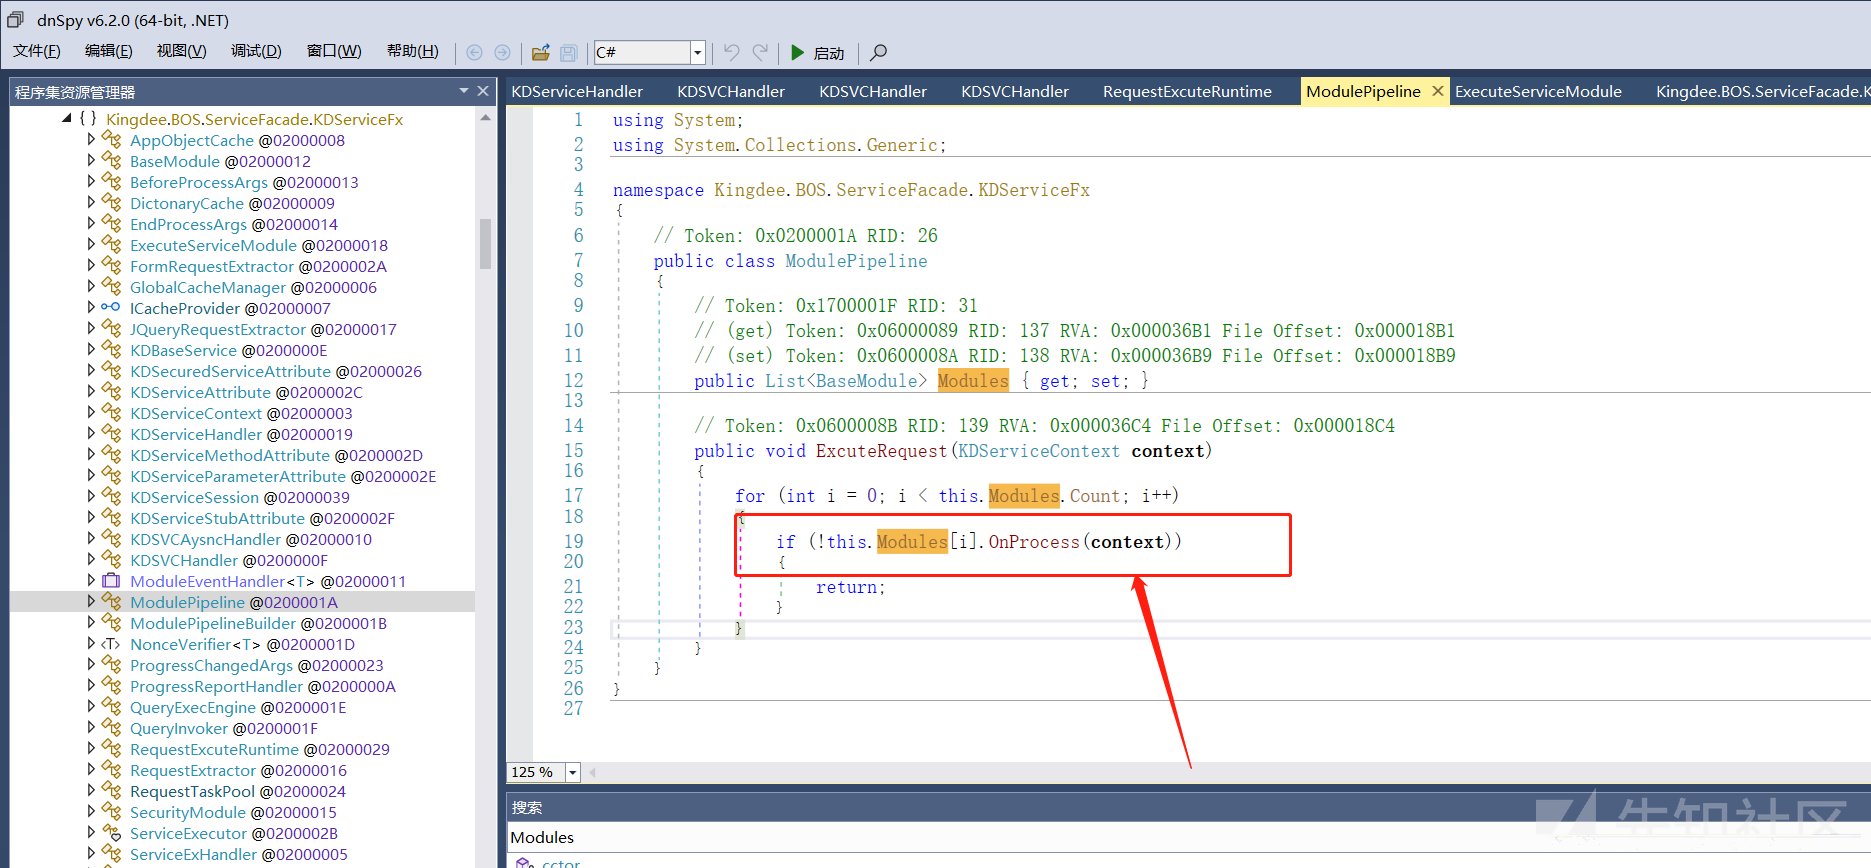The image size is (1871, 868).
Task: Click the class icon beside GlobalCacheManager
Action: pos(111,287)
